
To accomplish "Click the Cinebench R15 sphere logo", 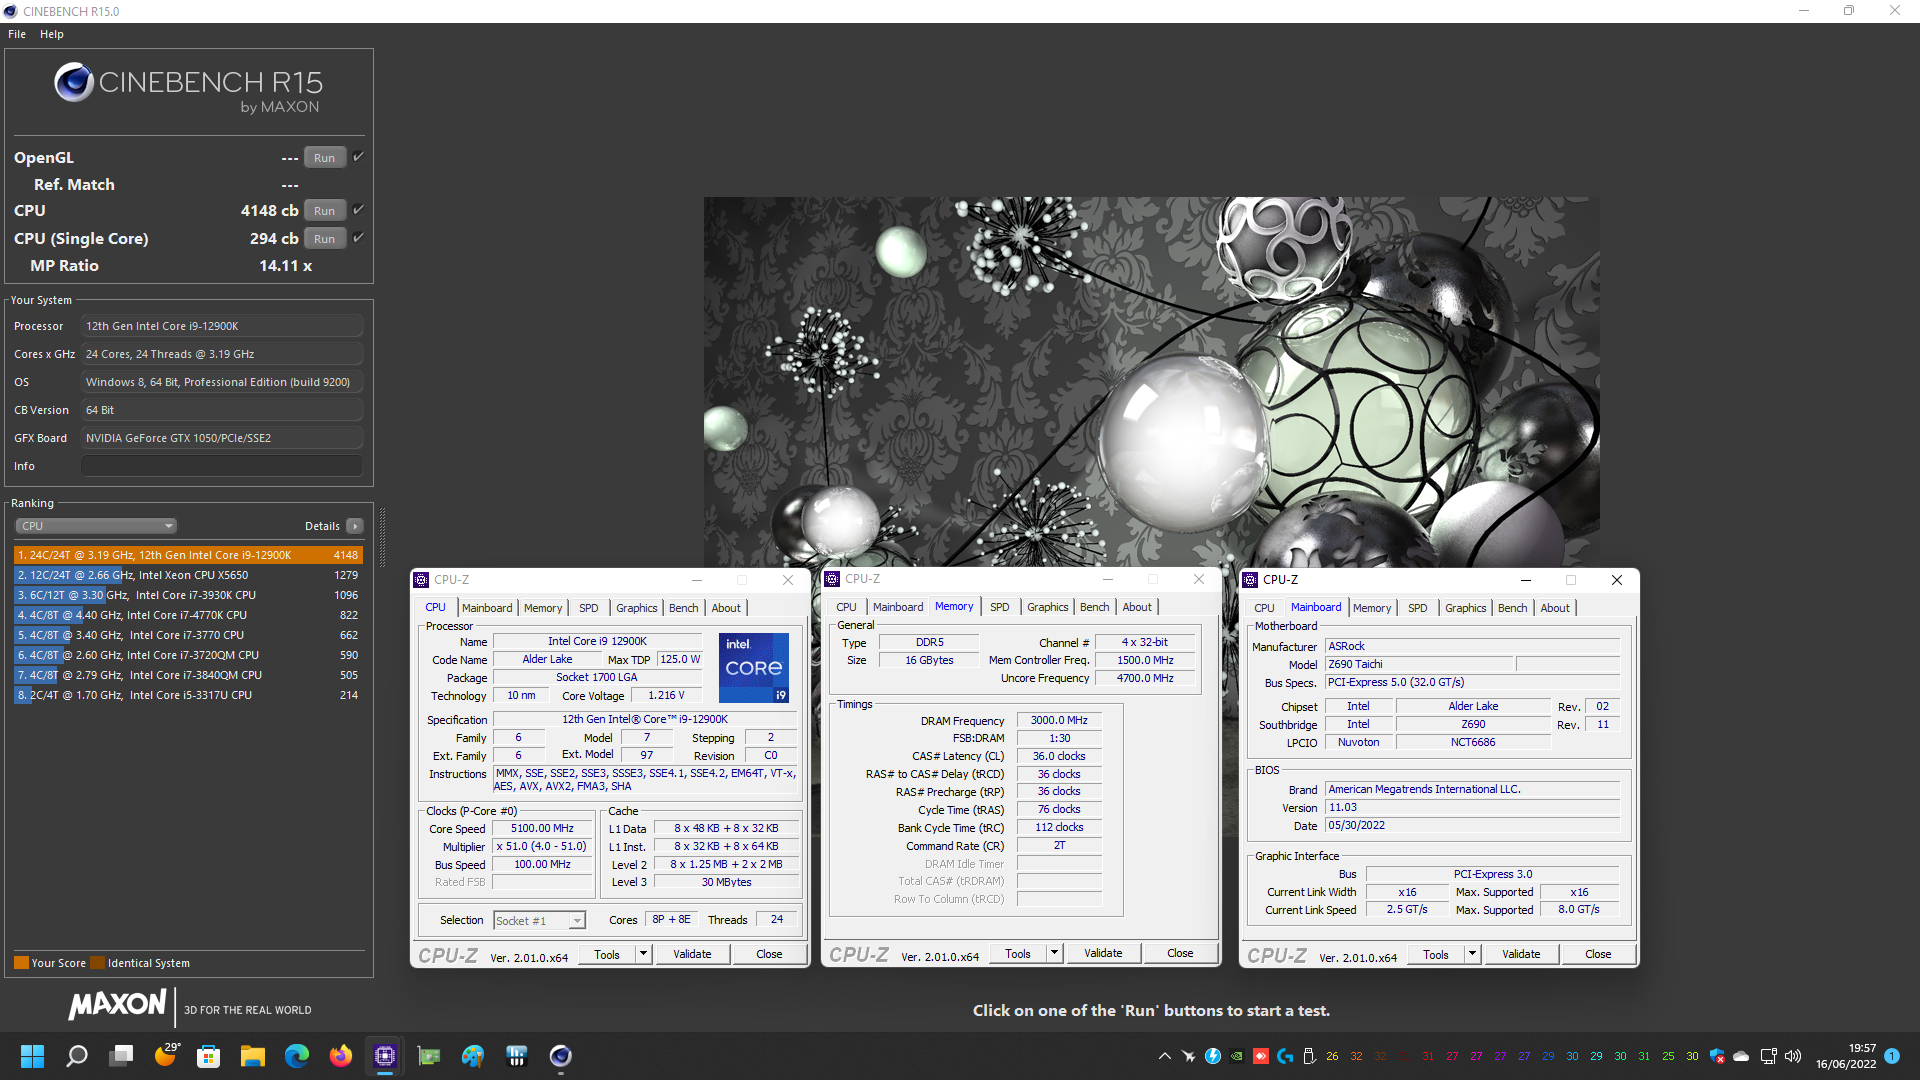I will pyautogui.click(x=74, y=82).
